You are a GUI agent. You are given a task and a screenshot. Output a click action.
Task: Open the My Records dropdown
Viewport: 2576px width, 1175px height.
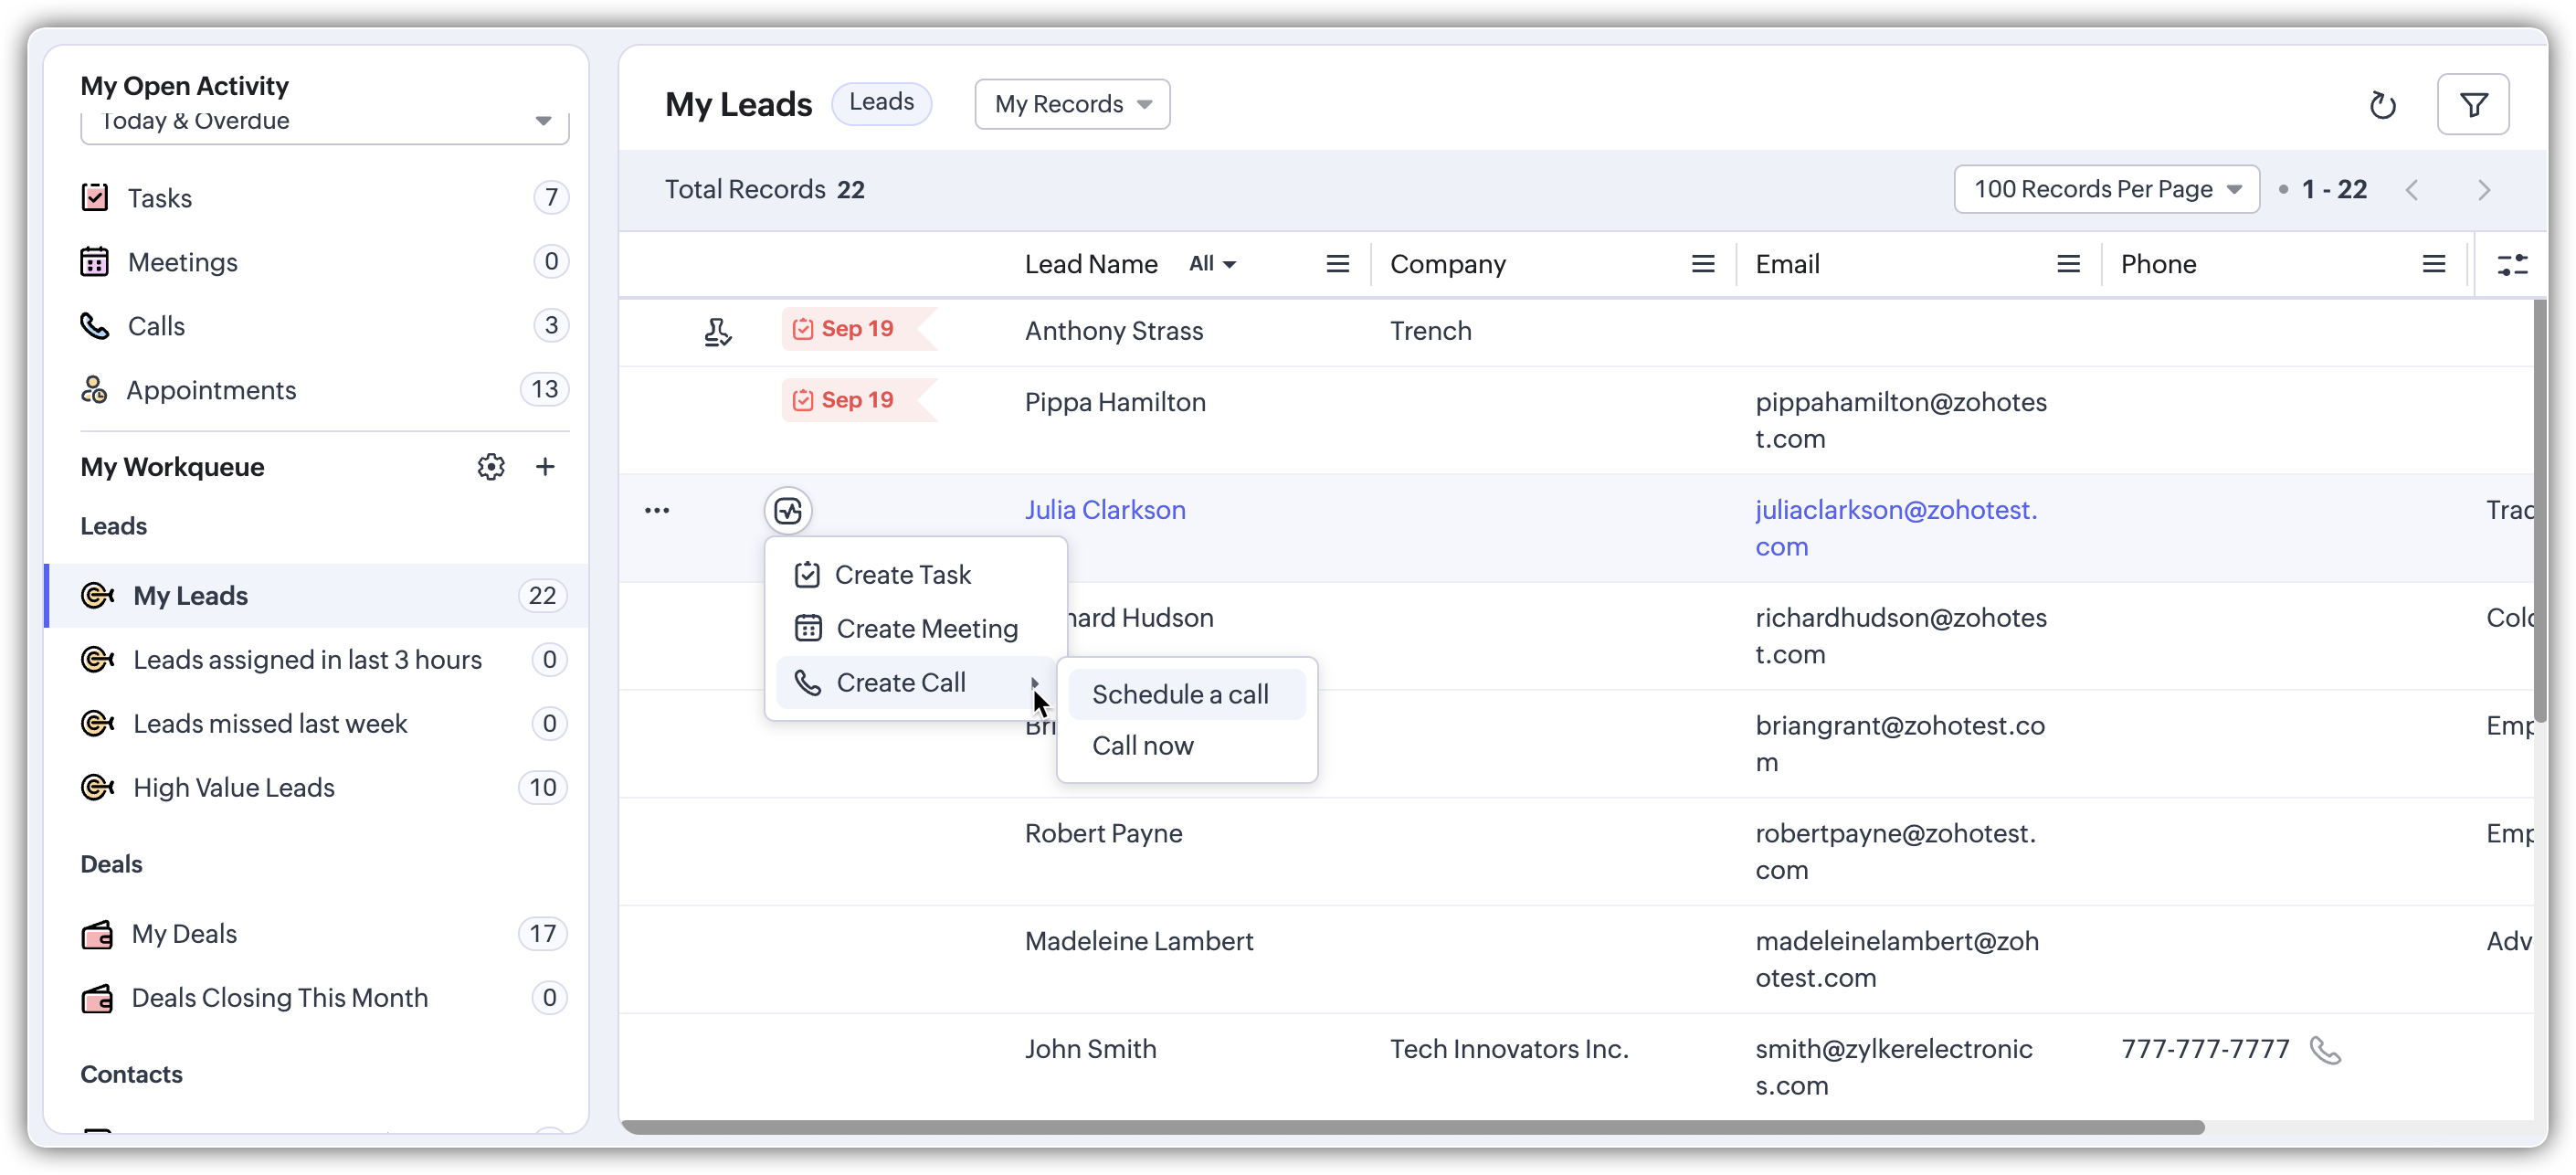coord(1072,104)
